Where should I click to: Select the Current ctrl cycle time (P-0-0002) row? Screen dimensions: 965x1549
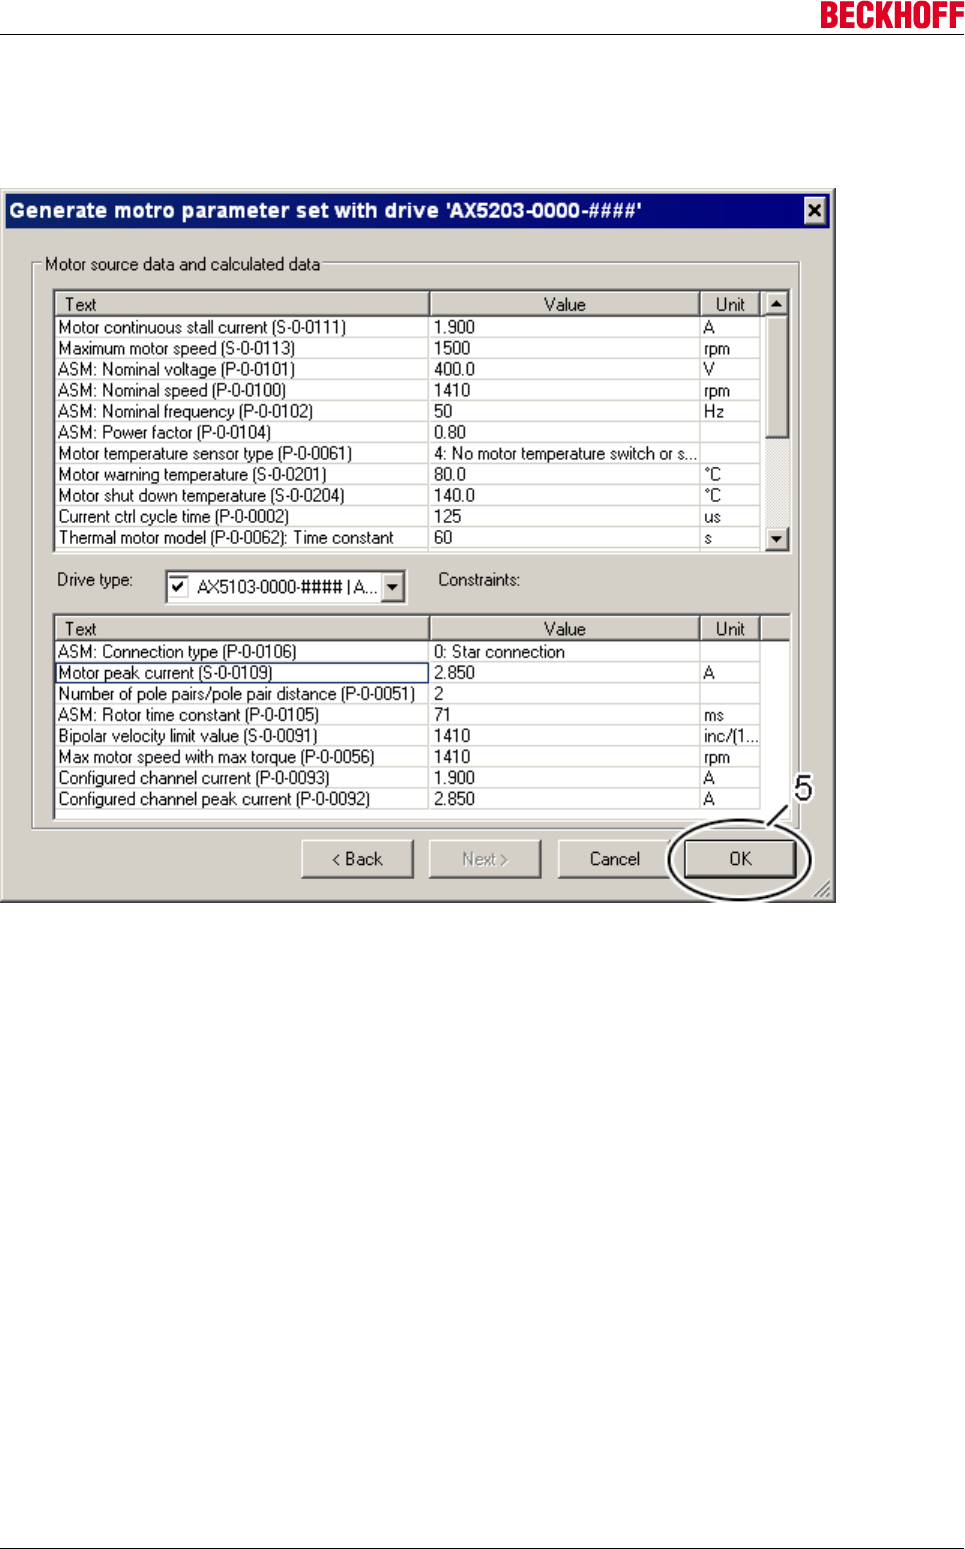point(408,516)
